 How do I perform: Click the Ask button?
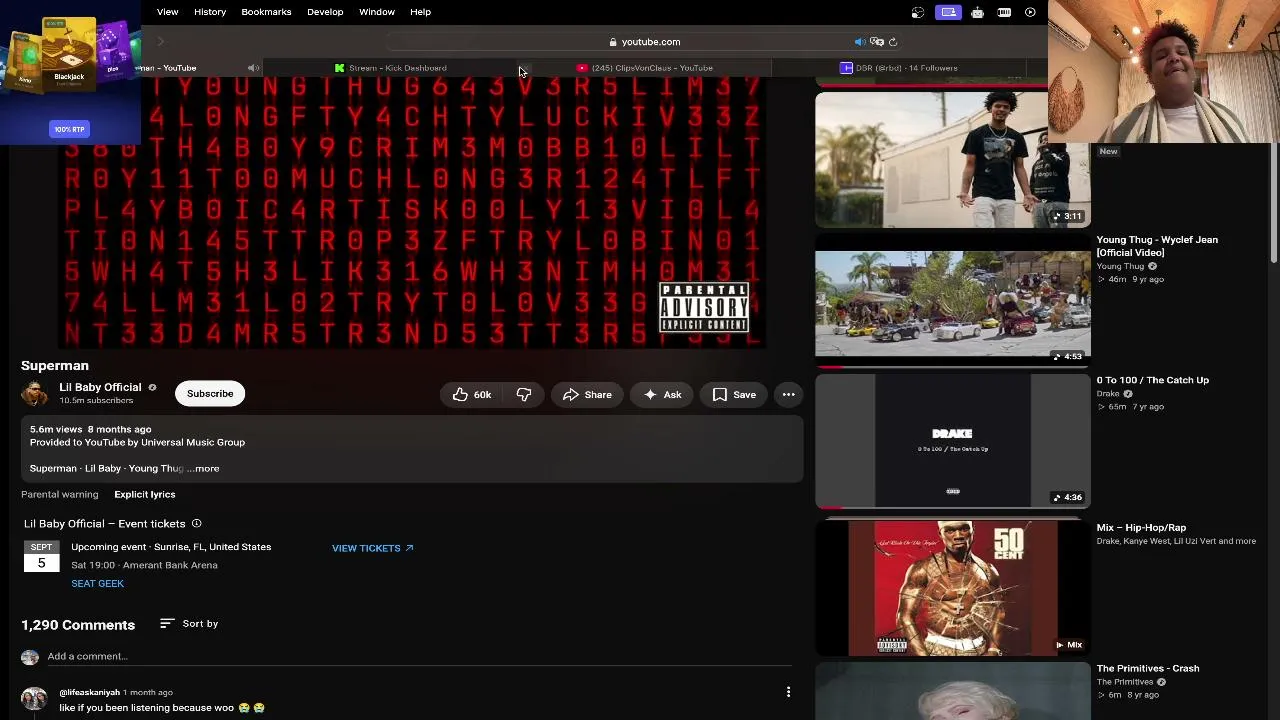(662, 395)
